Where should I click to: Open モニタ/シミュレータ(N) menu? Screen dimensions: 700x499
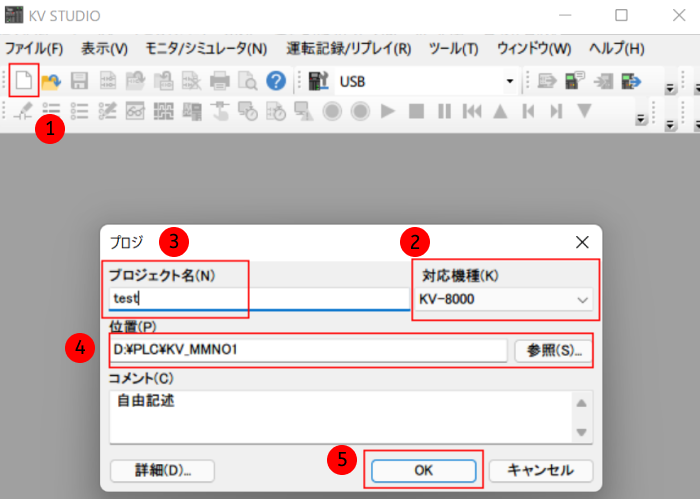(x=206, y=48)
